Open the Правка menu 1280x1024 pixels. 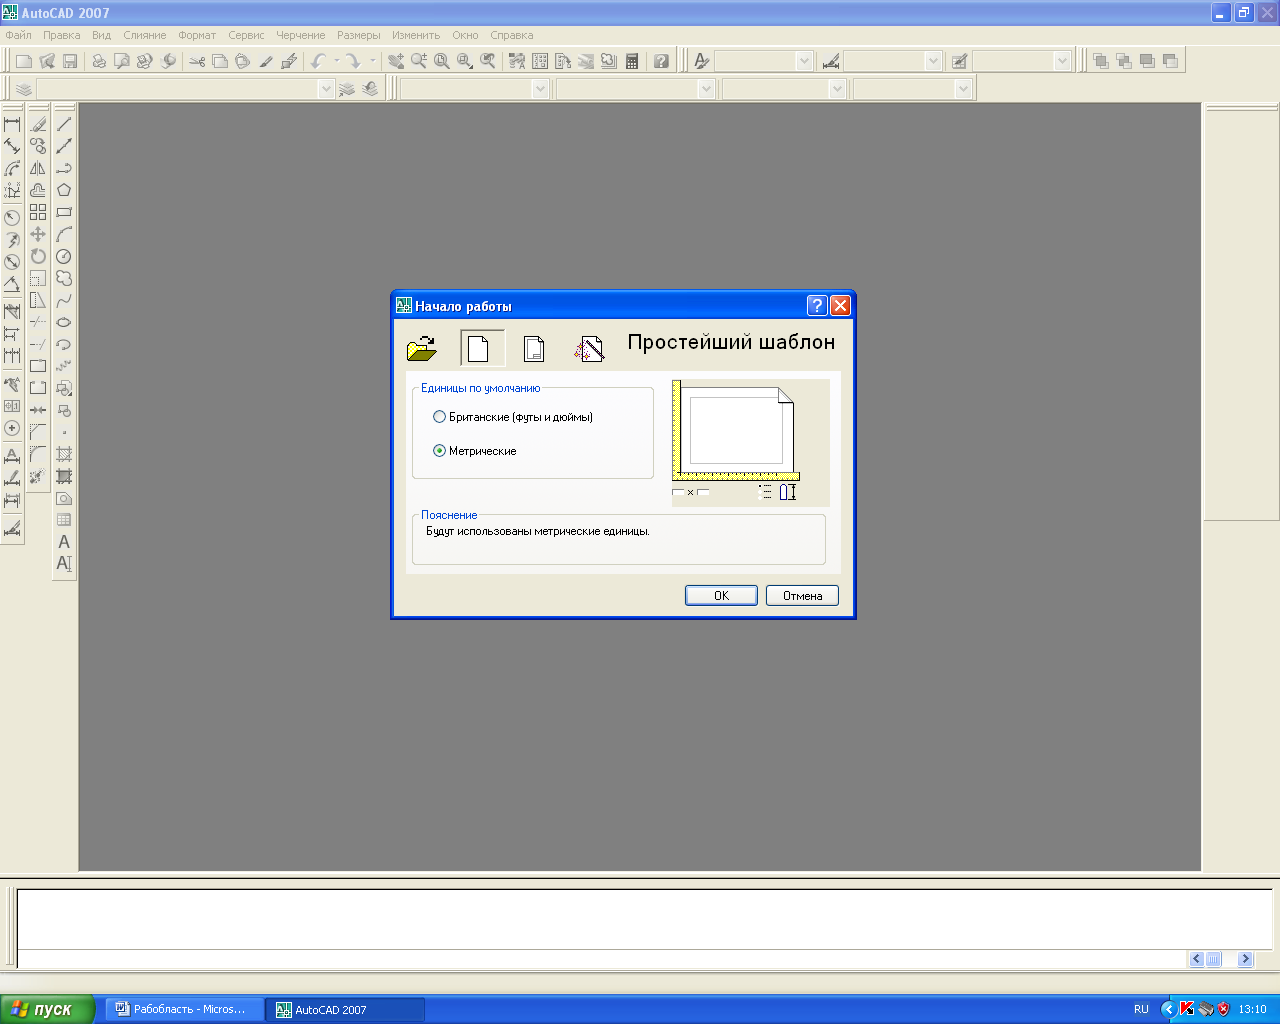62,35
